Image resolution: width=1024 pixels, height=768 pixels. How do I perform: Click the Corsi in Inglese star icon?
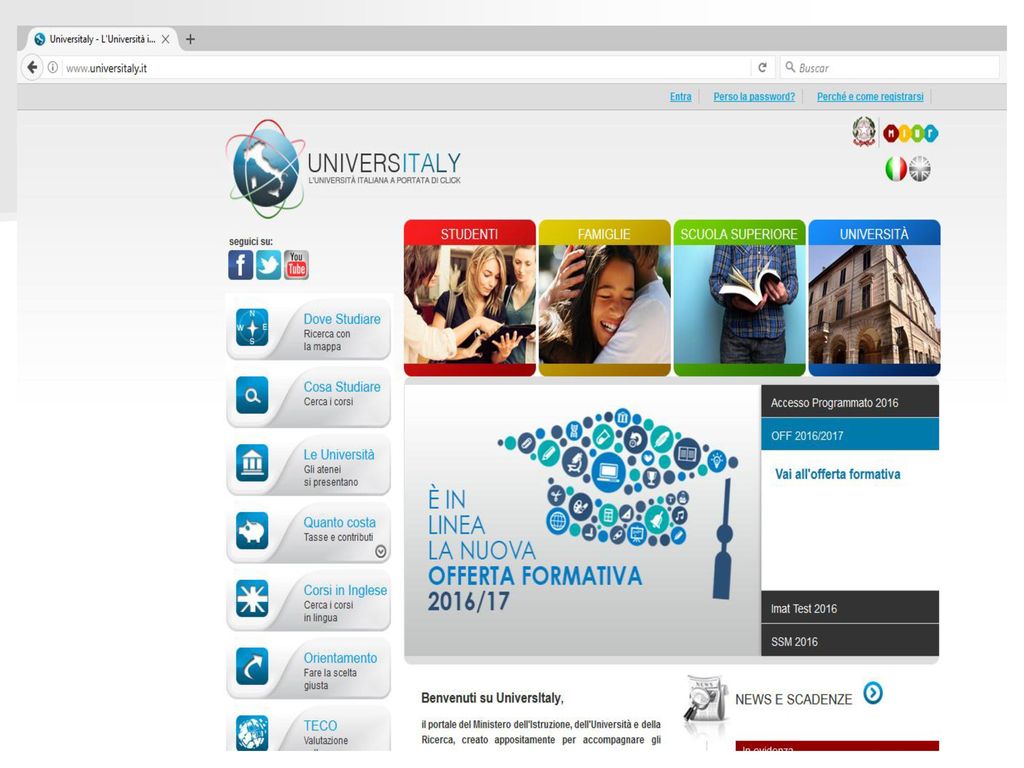tap(252, 598)
